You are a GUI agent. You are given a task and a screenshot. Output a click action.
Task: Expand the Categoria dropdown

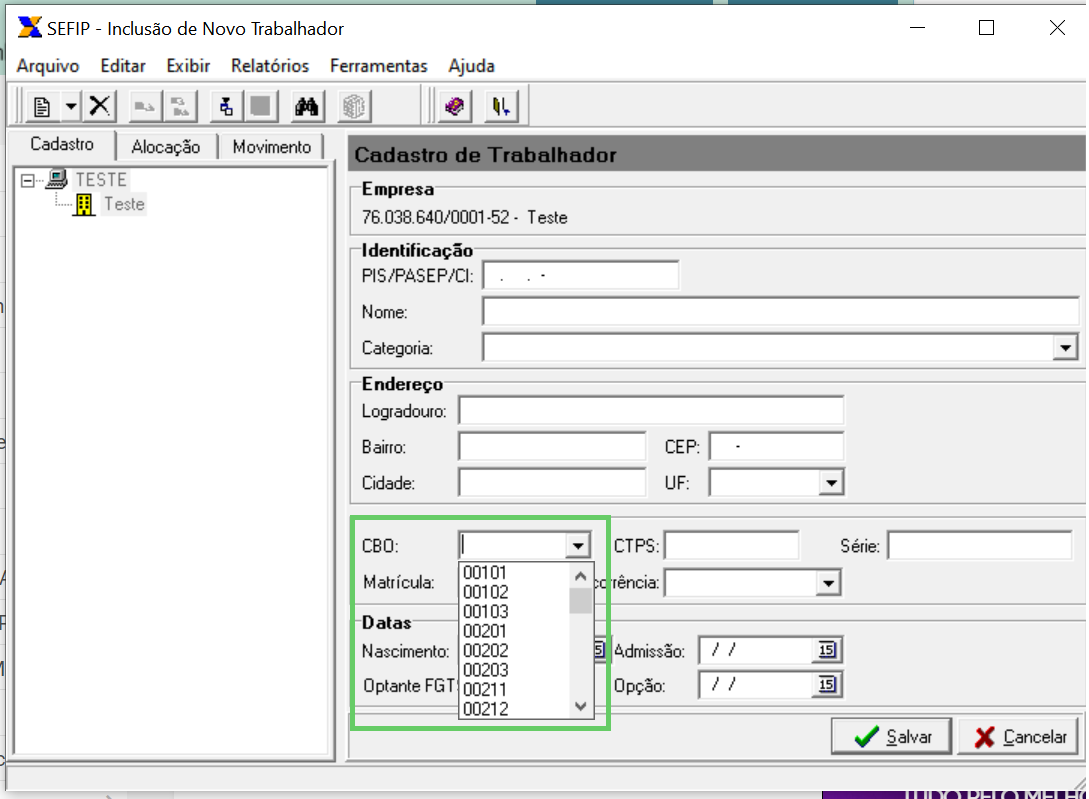(1065, 347)
